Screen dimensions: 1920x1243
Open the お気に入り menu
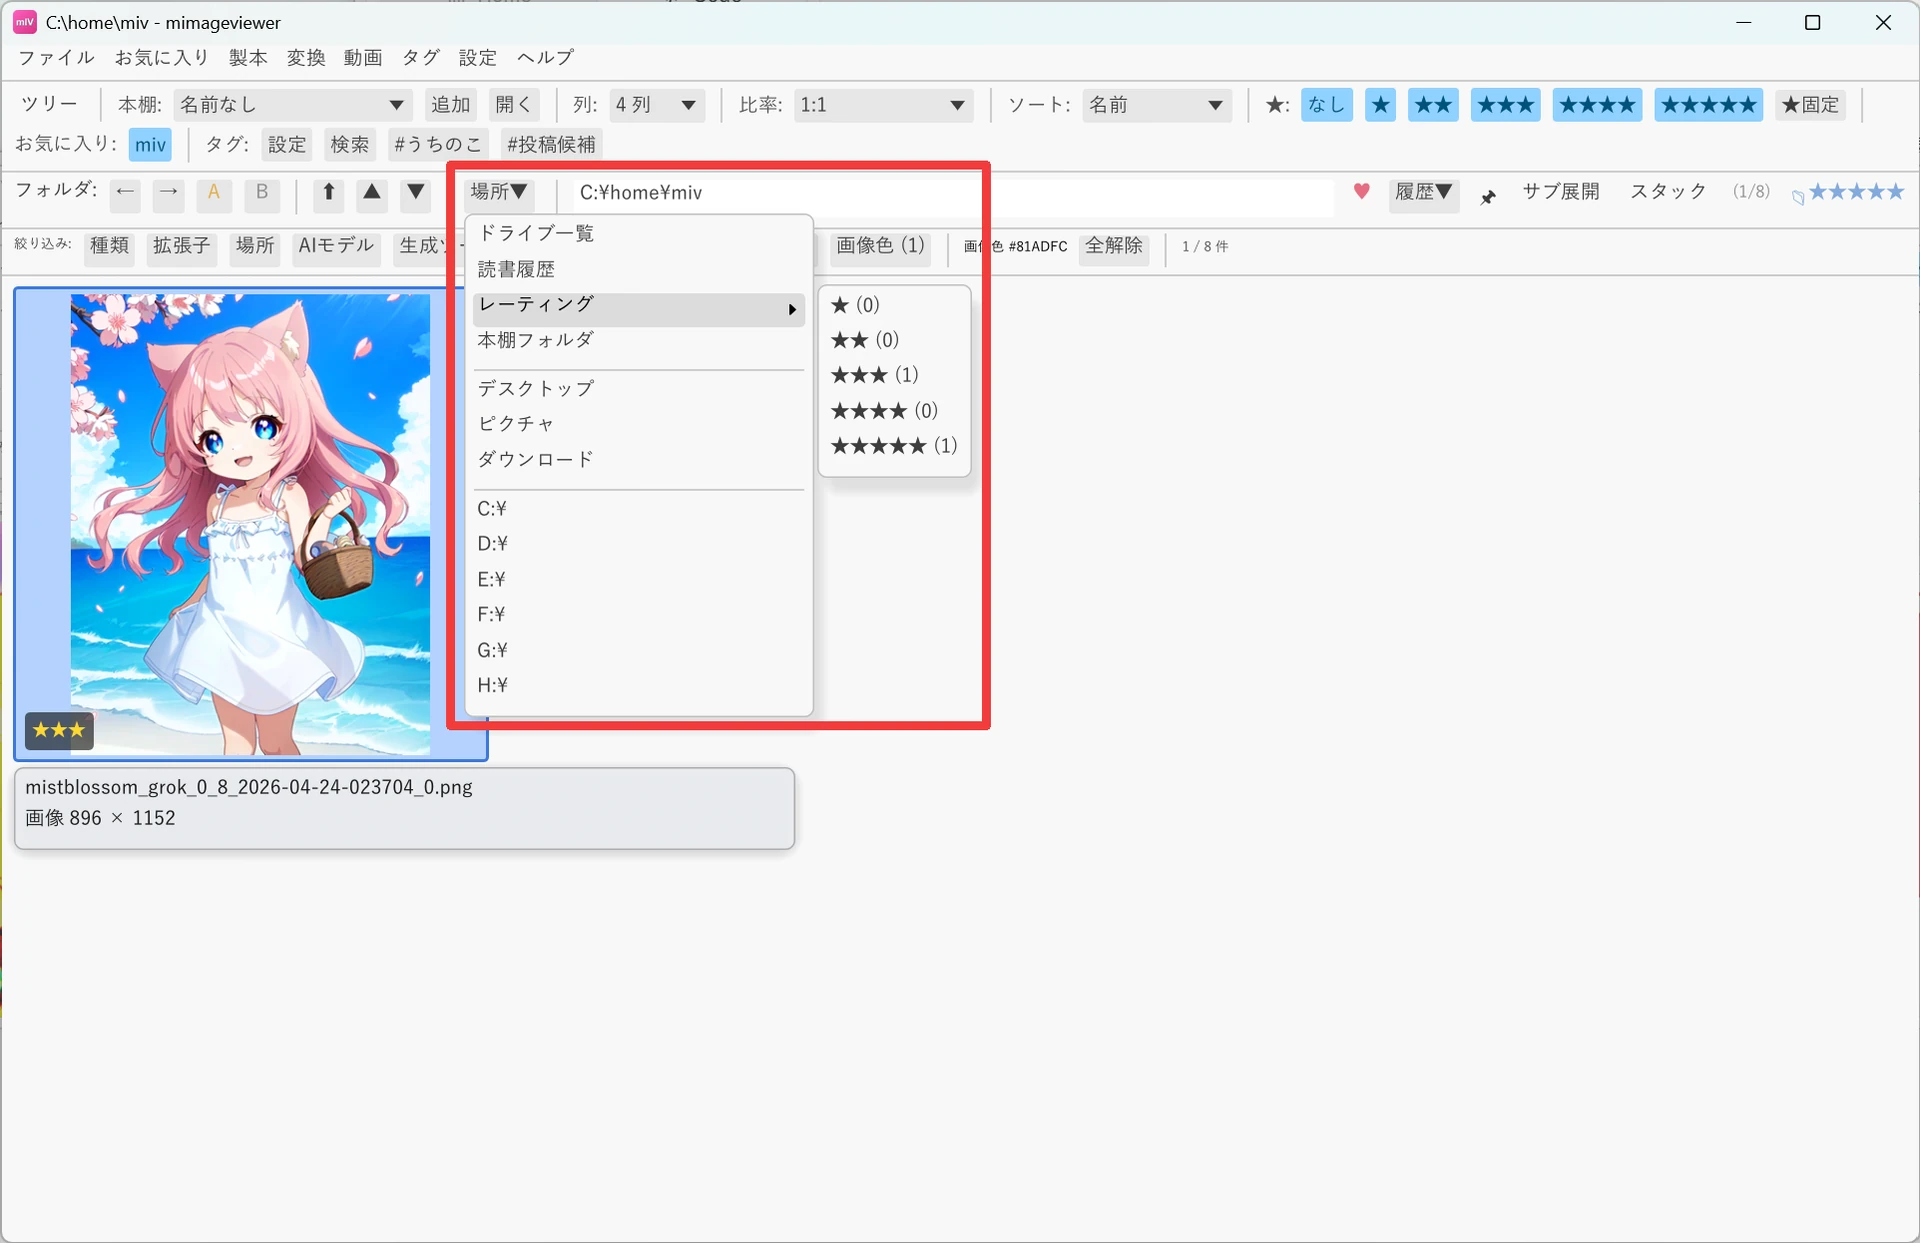click(x=161, y=58)
